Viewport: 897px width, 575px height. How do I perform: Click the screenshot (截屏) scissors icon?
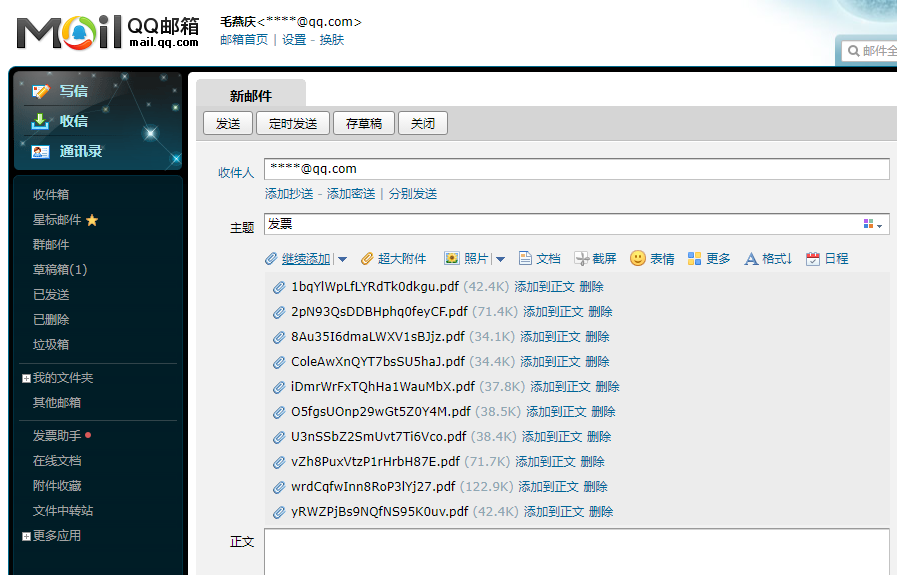click(x=582, y=259)
